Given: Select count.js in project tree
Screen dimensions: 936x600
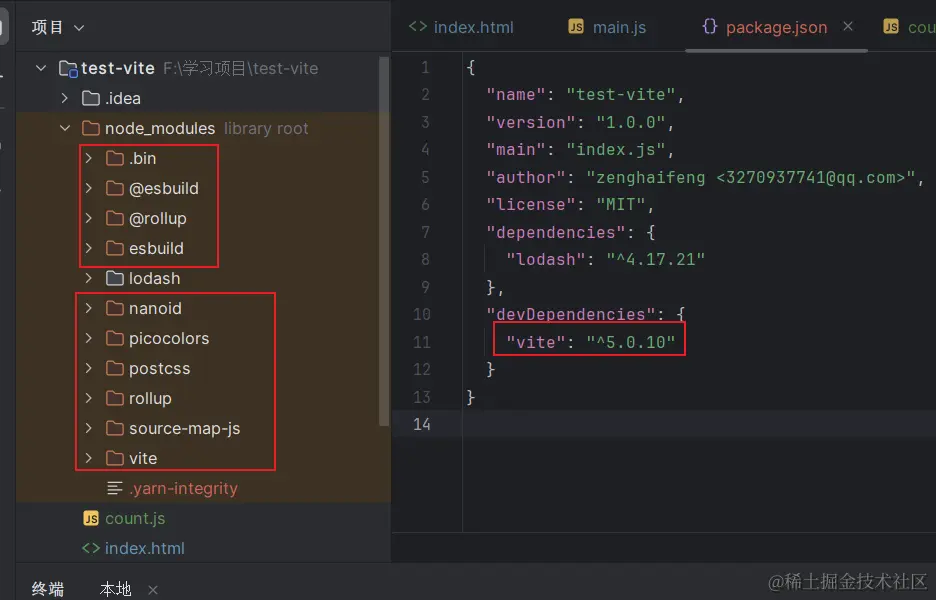Looking at the screenshot, I should 135,518.
